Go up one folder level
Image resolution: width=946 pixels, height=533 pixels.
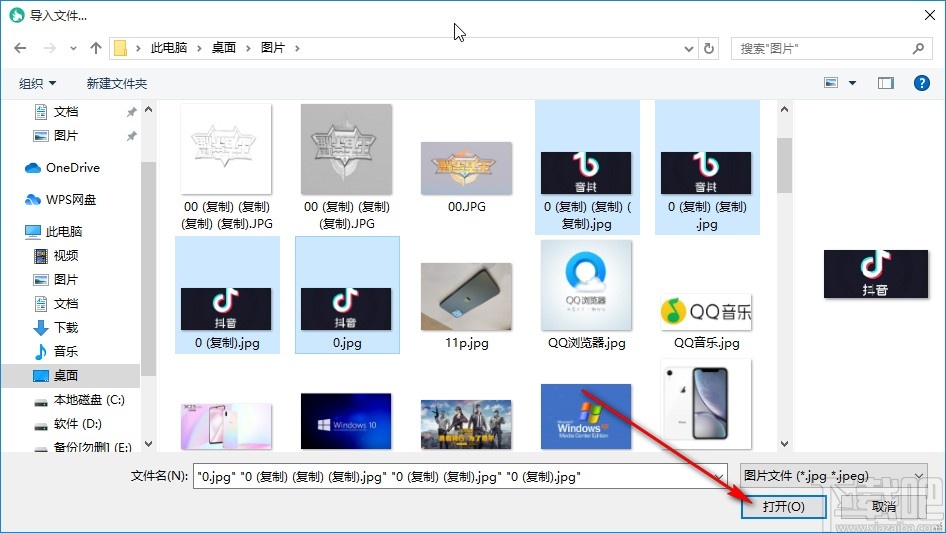coord(95,48)
